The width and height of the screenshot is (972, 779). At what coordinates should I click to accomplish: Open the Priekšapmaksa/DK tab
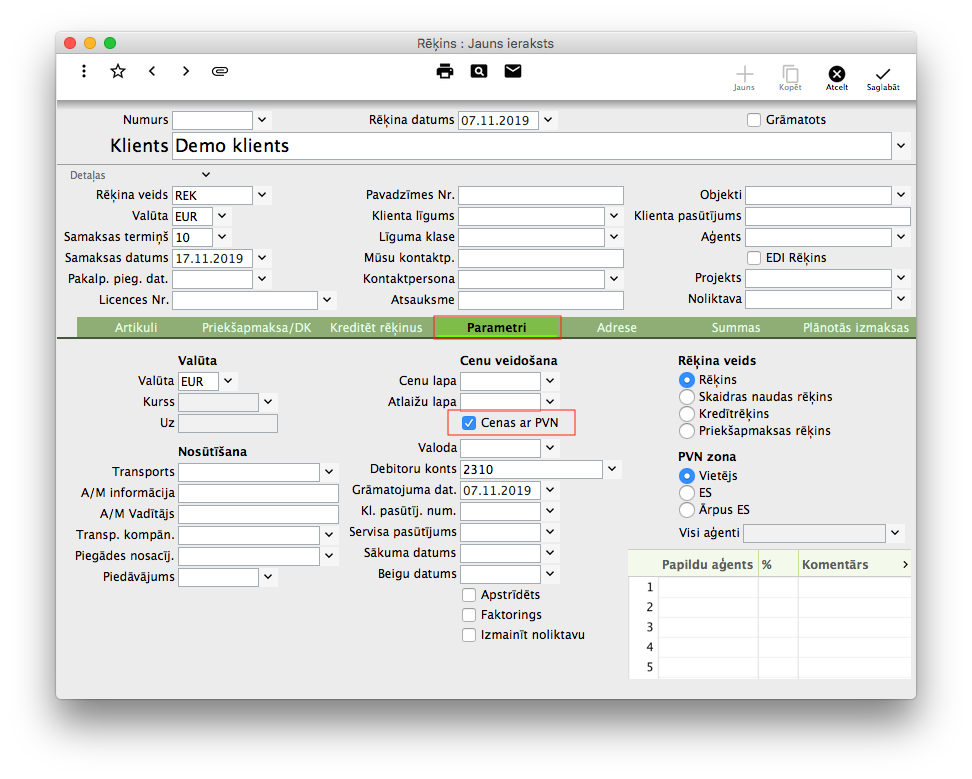pos(257,327)
